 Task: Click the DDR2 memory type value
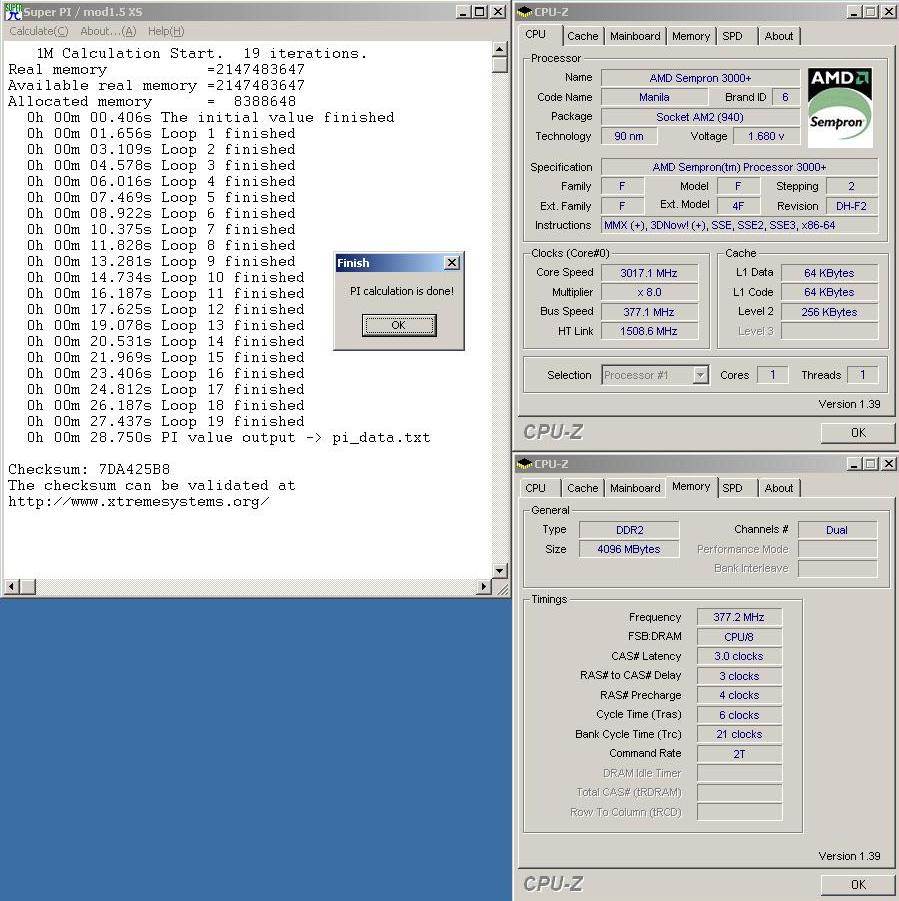tap(629, 530)
